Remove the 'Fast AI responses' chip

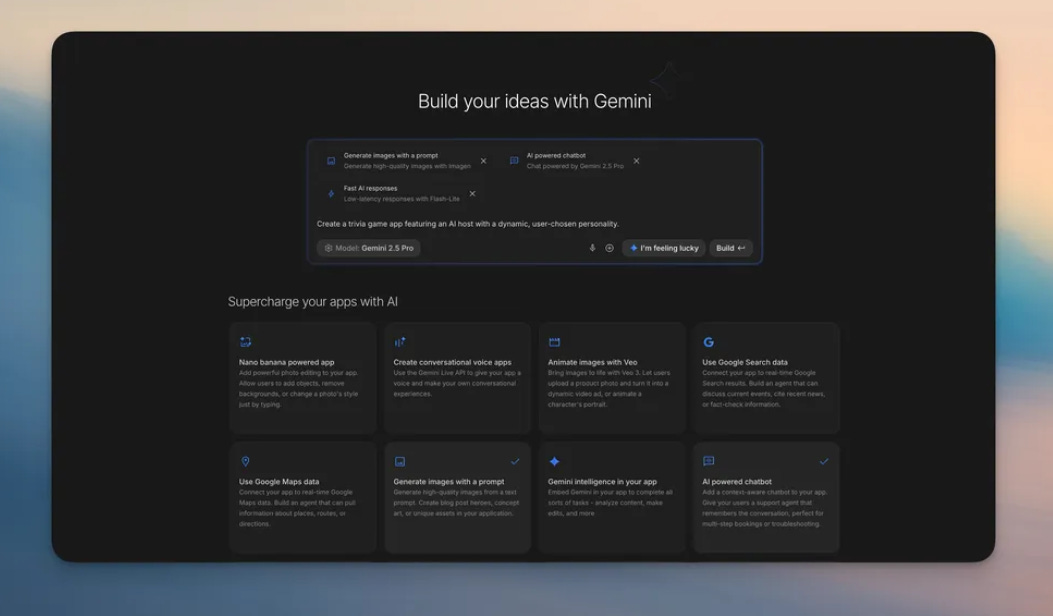click(472, 193)
